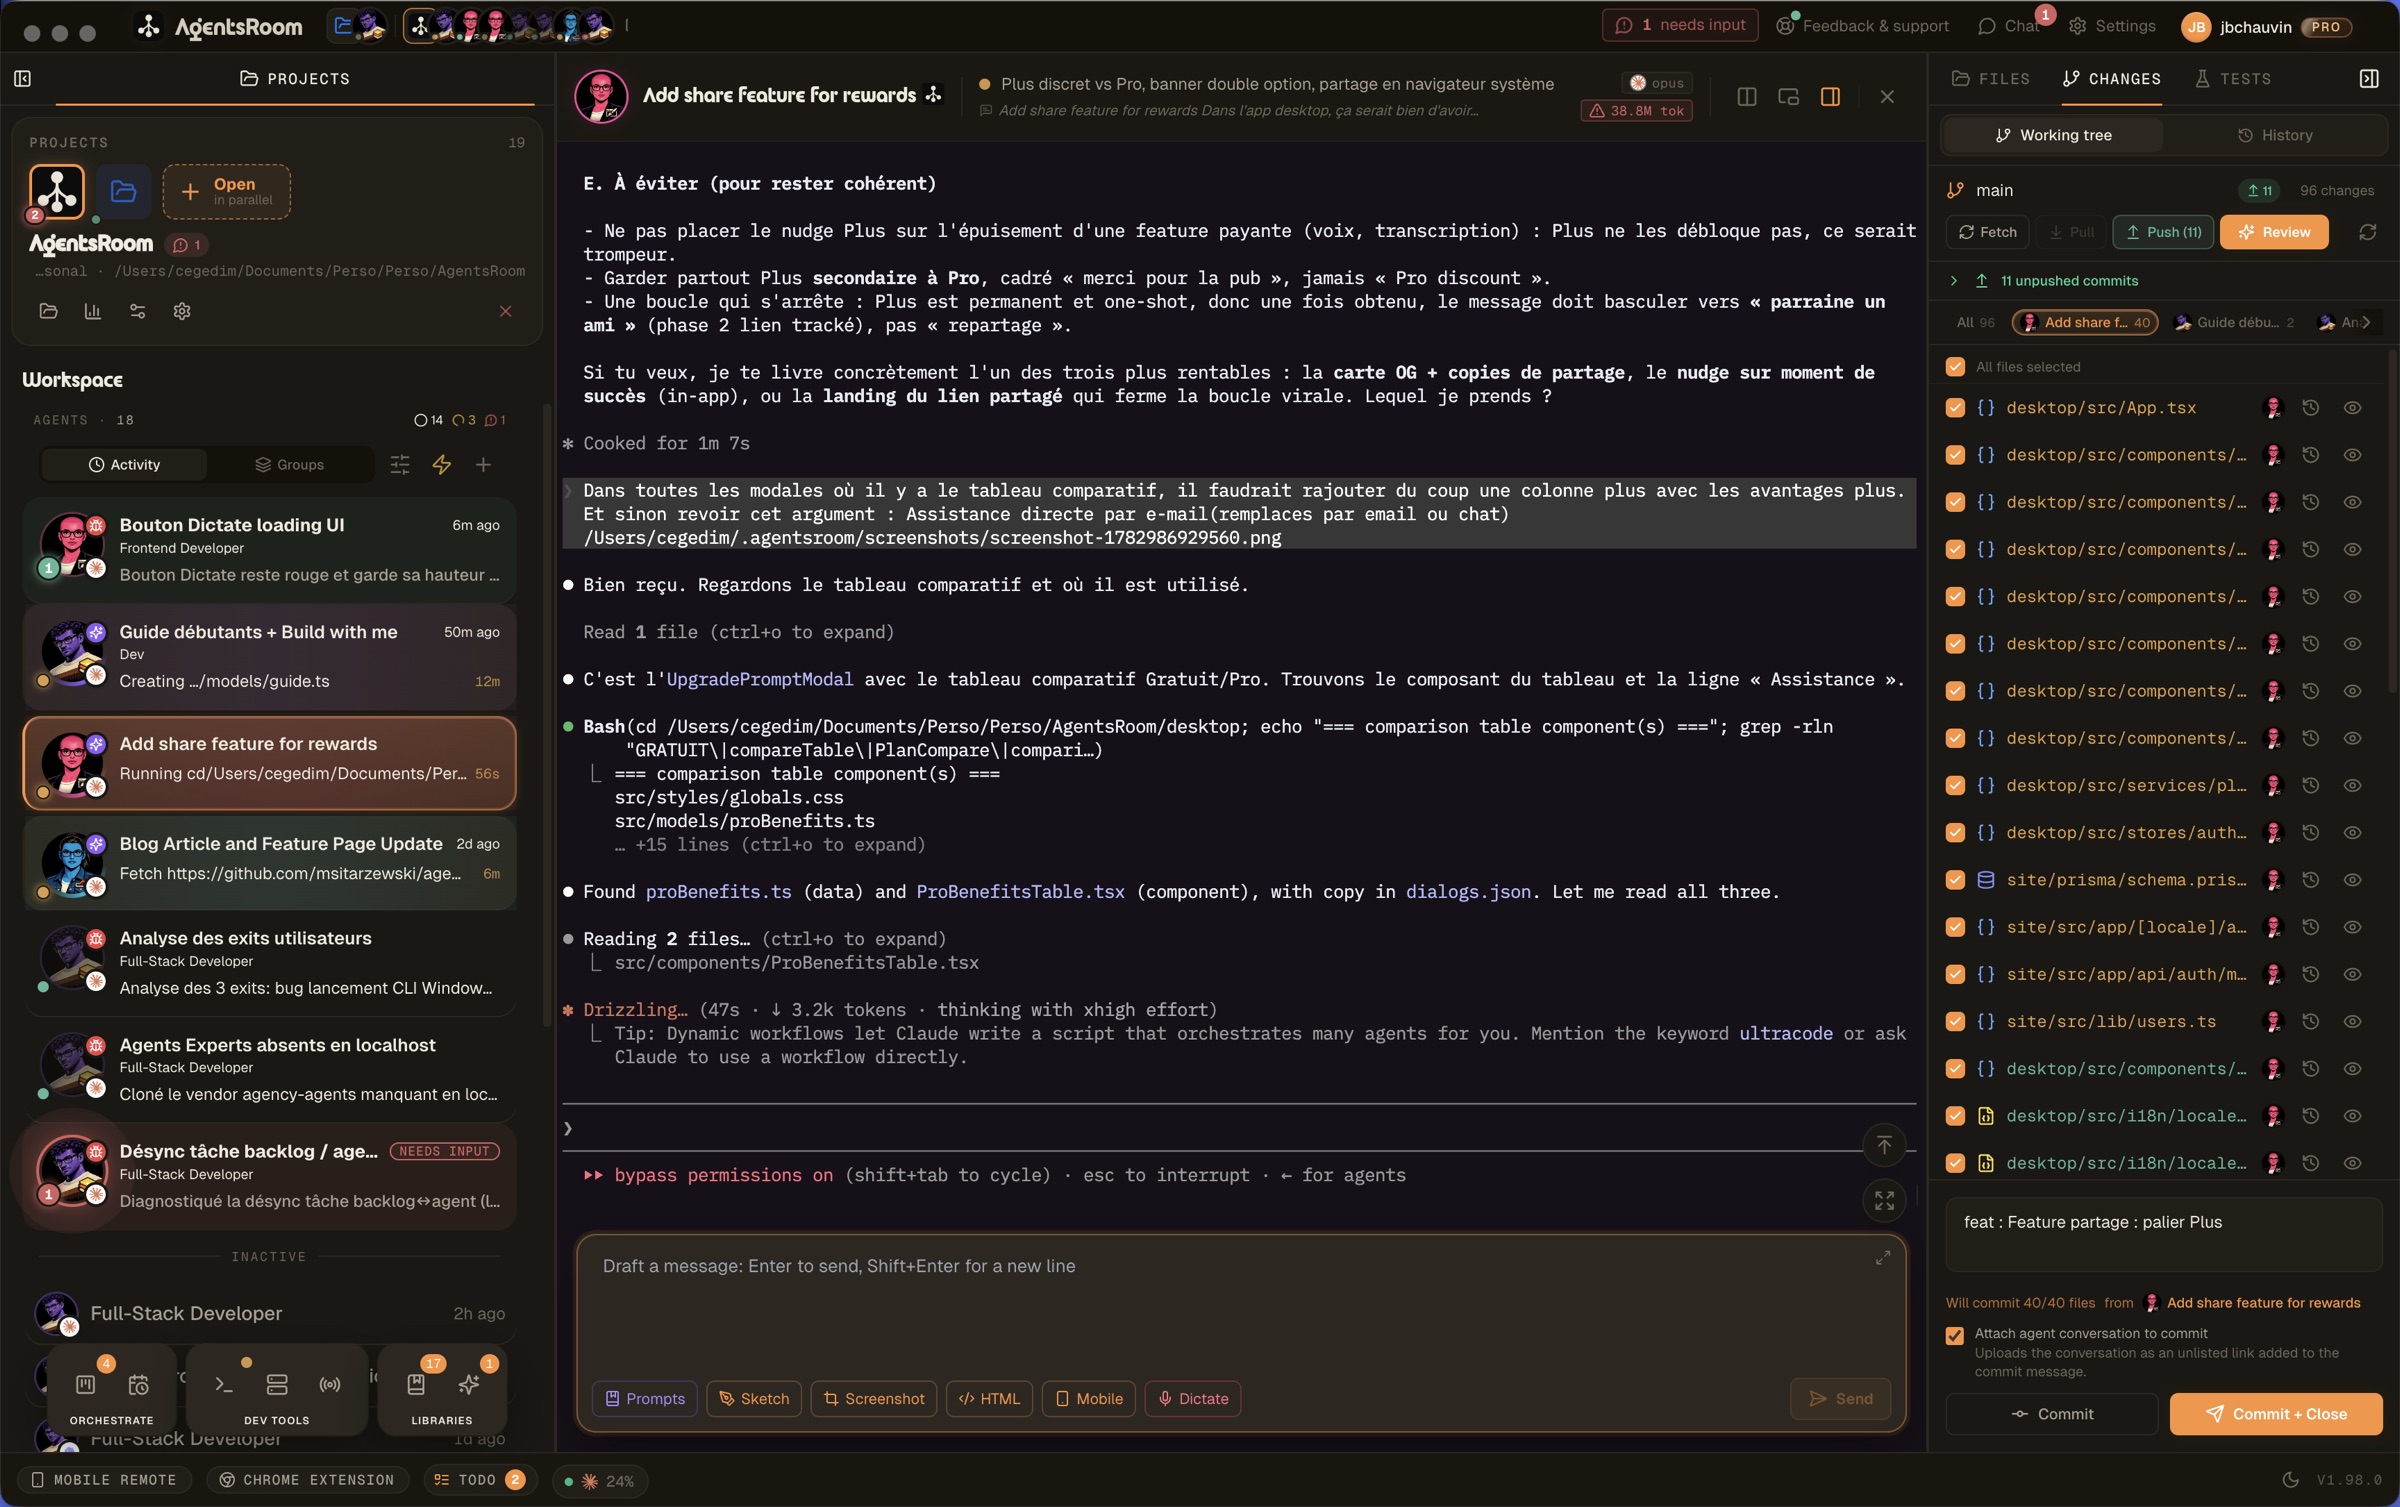Image resolution: width=2400 pixels, height=1507 pixels.
Task: Open the opus model selector
Action: point(1656,83)
